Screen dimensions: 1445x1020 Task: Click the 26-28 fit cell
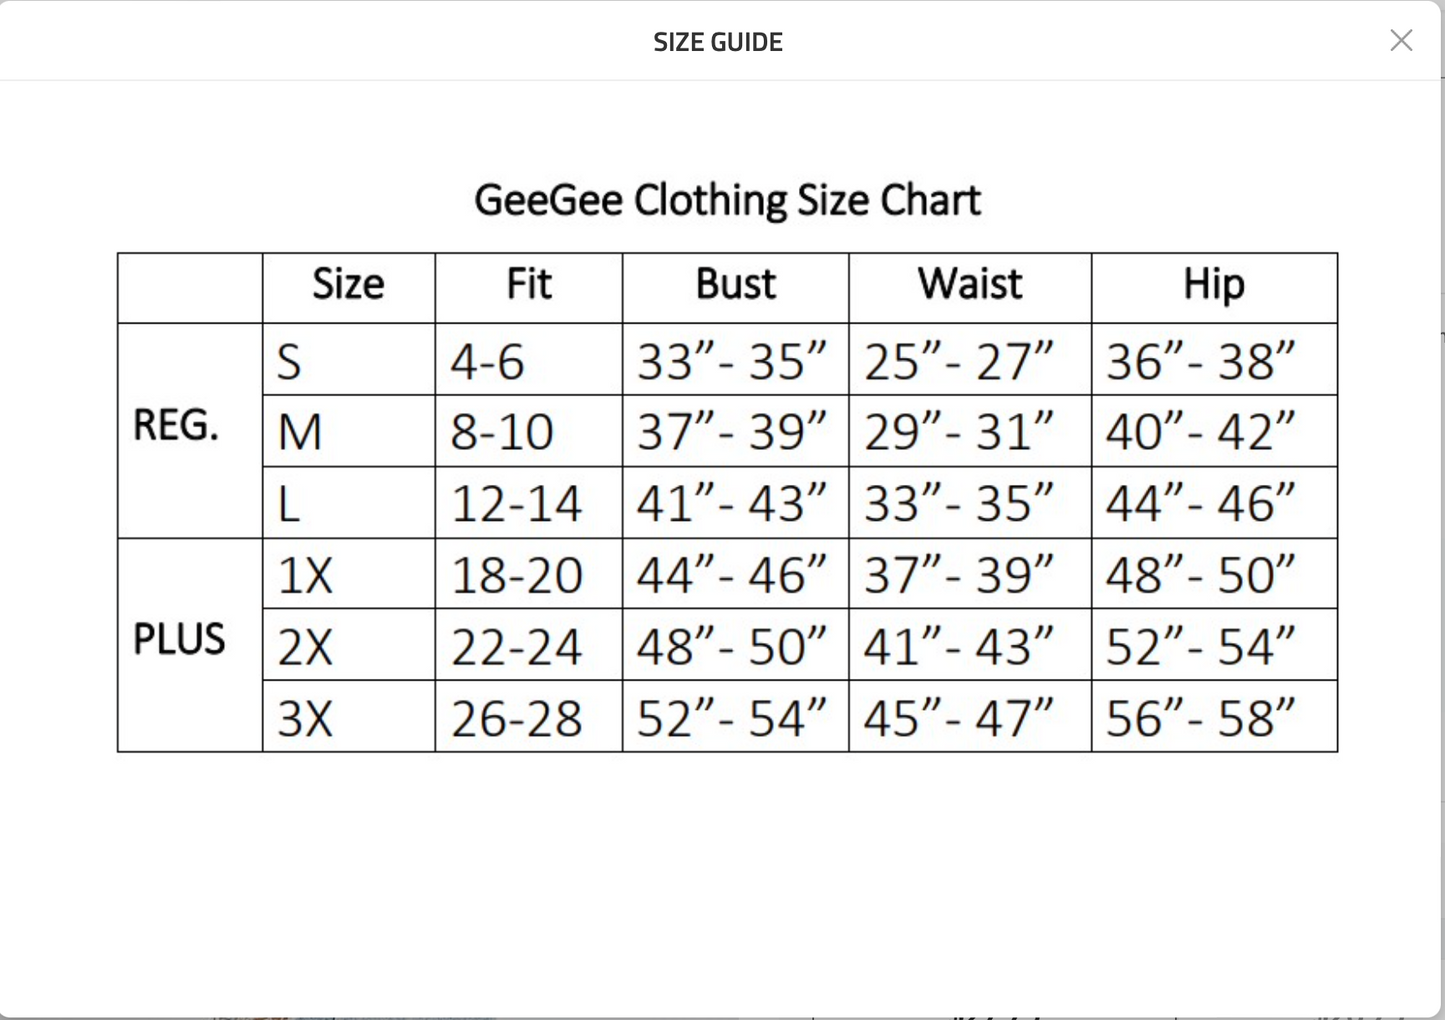click(517, 719)
